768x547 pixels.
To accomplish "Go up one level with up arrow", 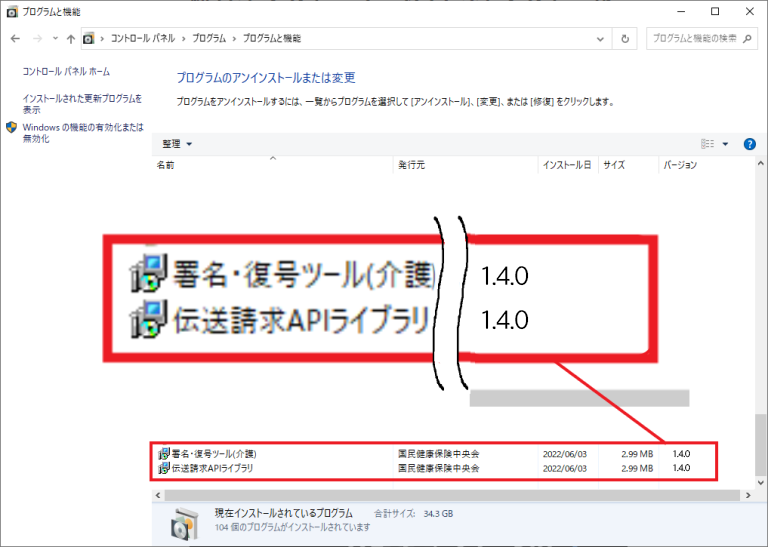I will coord(71,39).
